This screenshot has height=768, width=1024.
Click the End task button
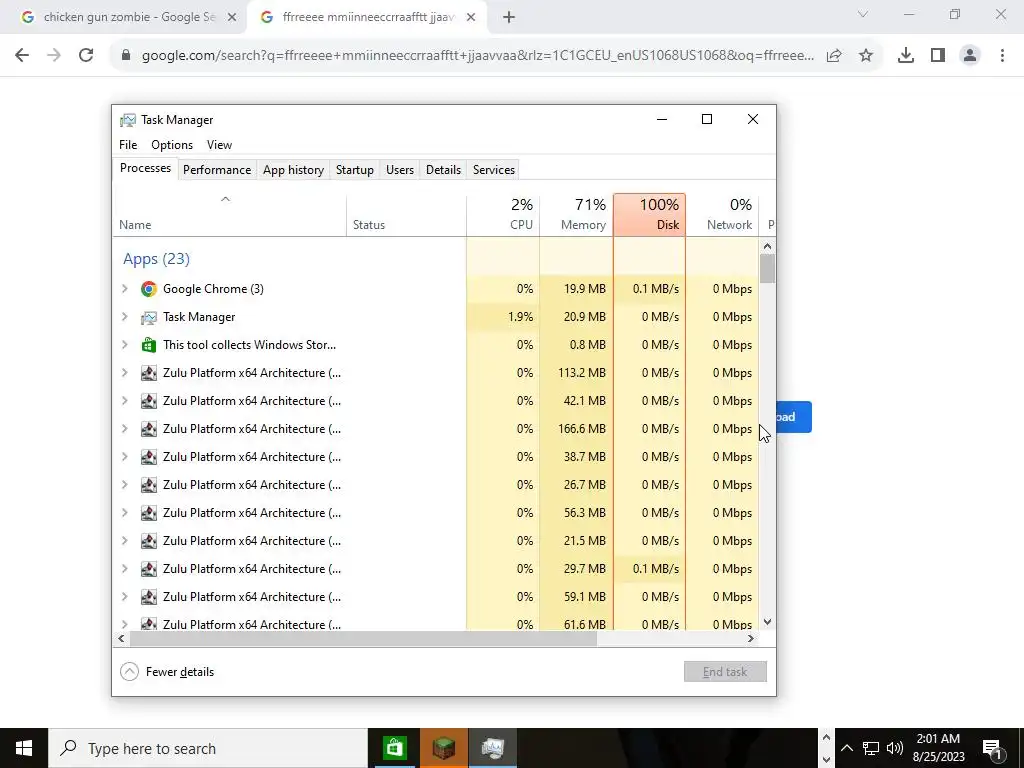[725, 672]
